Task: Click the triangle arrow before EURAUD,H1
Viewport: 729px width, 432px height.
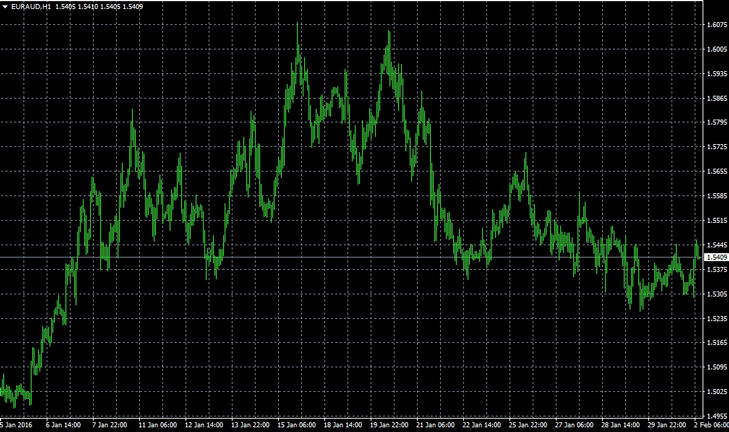Action: coord(6,6)
